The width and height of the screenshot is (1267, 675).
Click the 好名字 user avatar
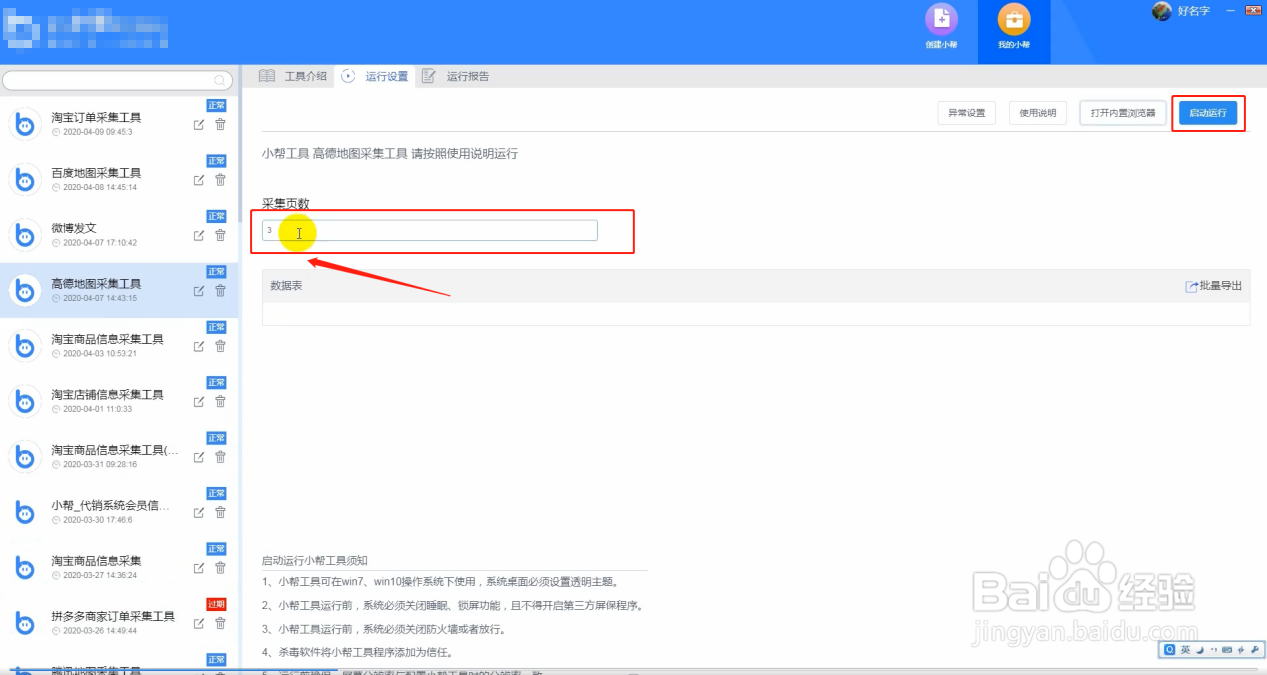[1161, 11]
